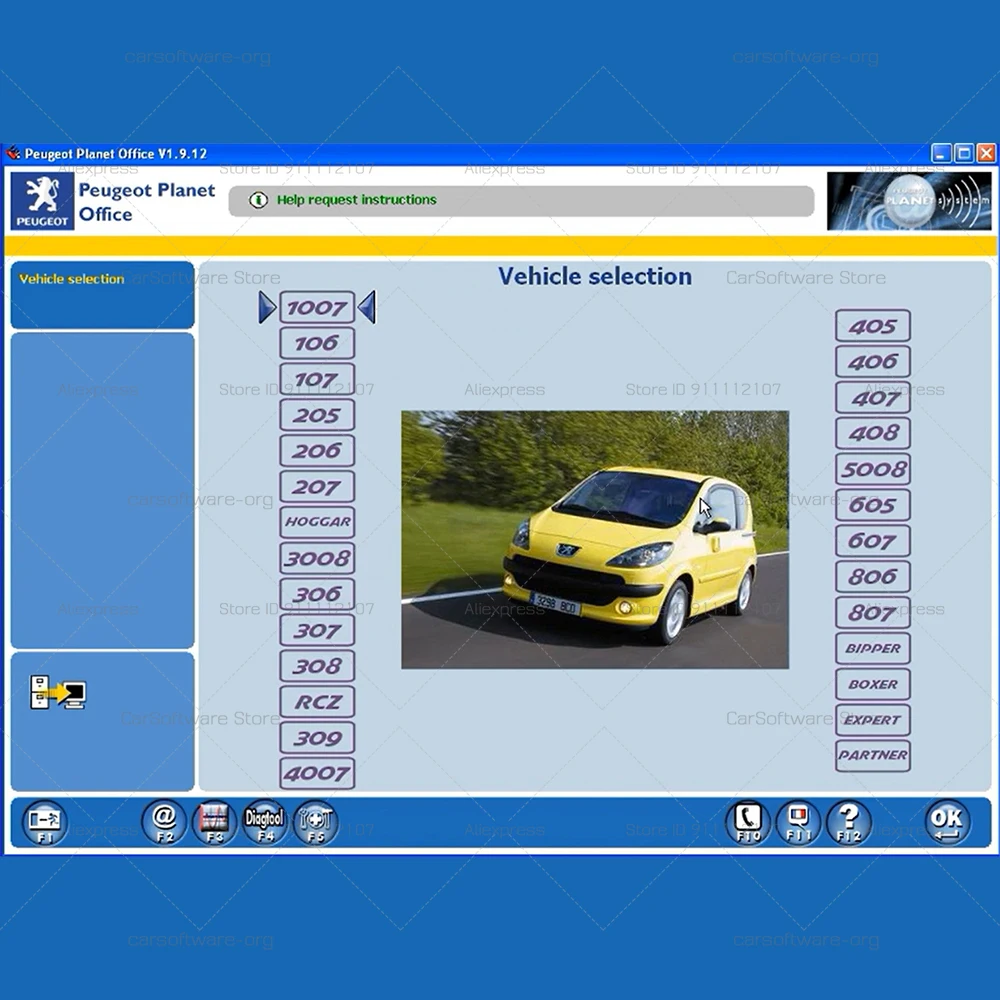Pick the 206 model button

(317, 451)
